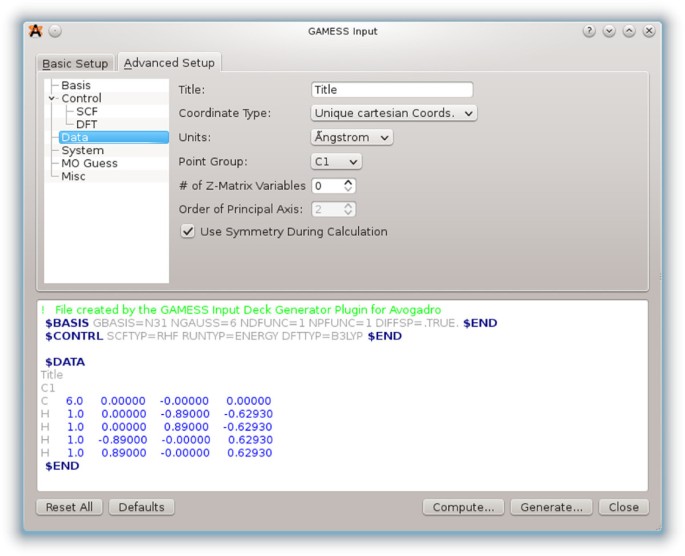Click the final $END line in preview

(62, 466)
